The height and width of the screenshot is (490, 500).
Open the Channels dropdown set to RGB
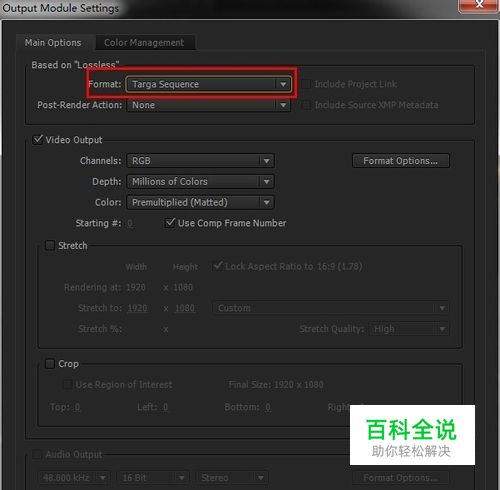tap(200, 161)
